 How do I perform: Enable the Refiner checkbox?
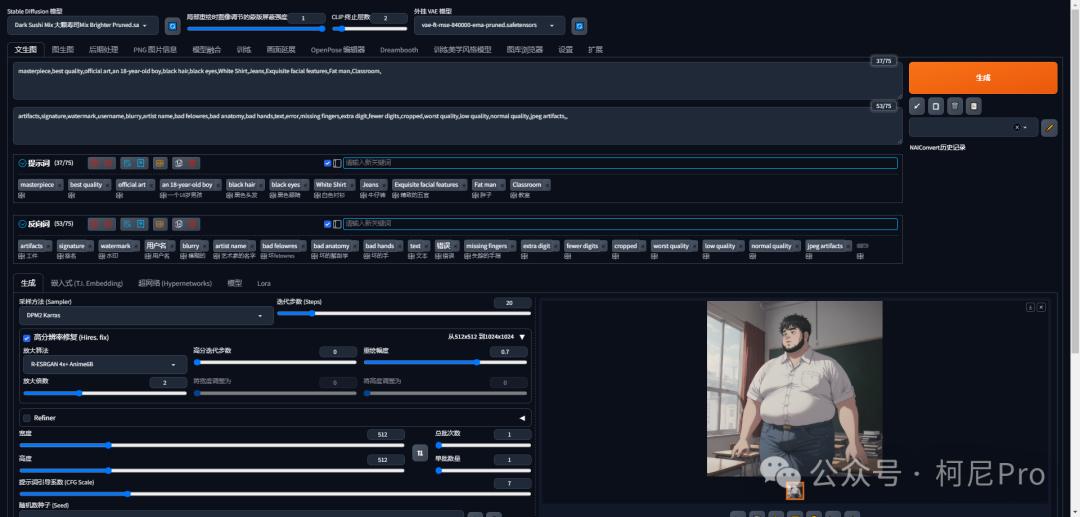(x=27, y=418)
